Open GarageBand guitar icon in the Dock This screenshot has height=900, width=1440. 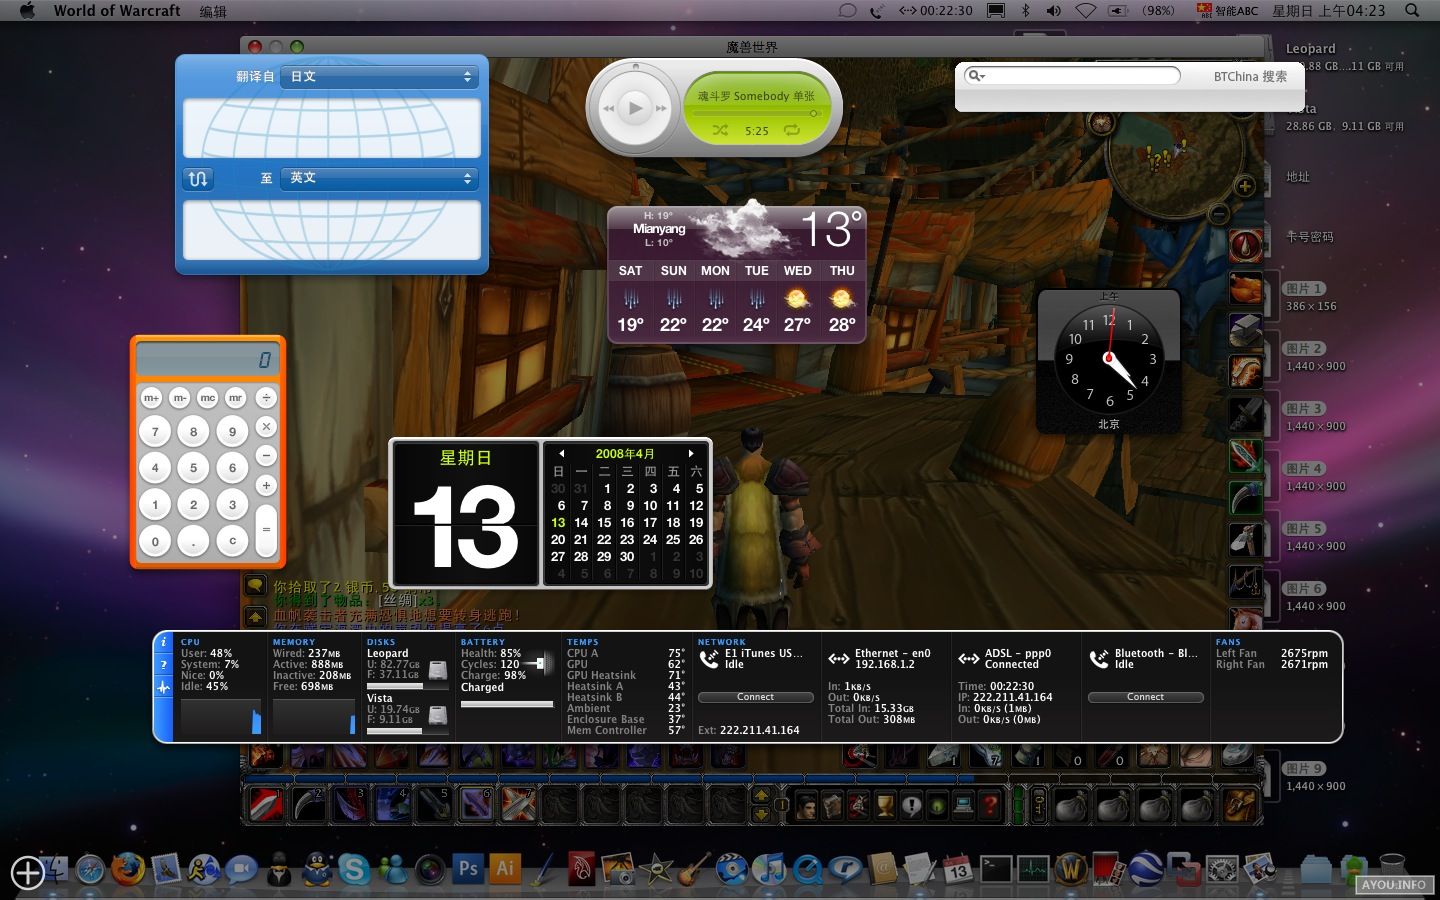694,869
